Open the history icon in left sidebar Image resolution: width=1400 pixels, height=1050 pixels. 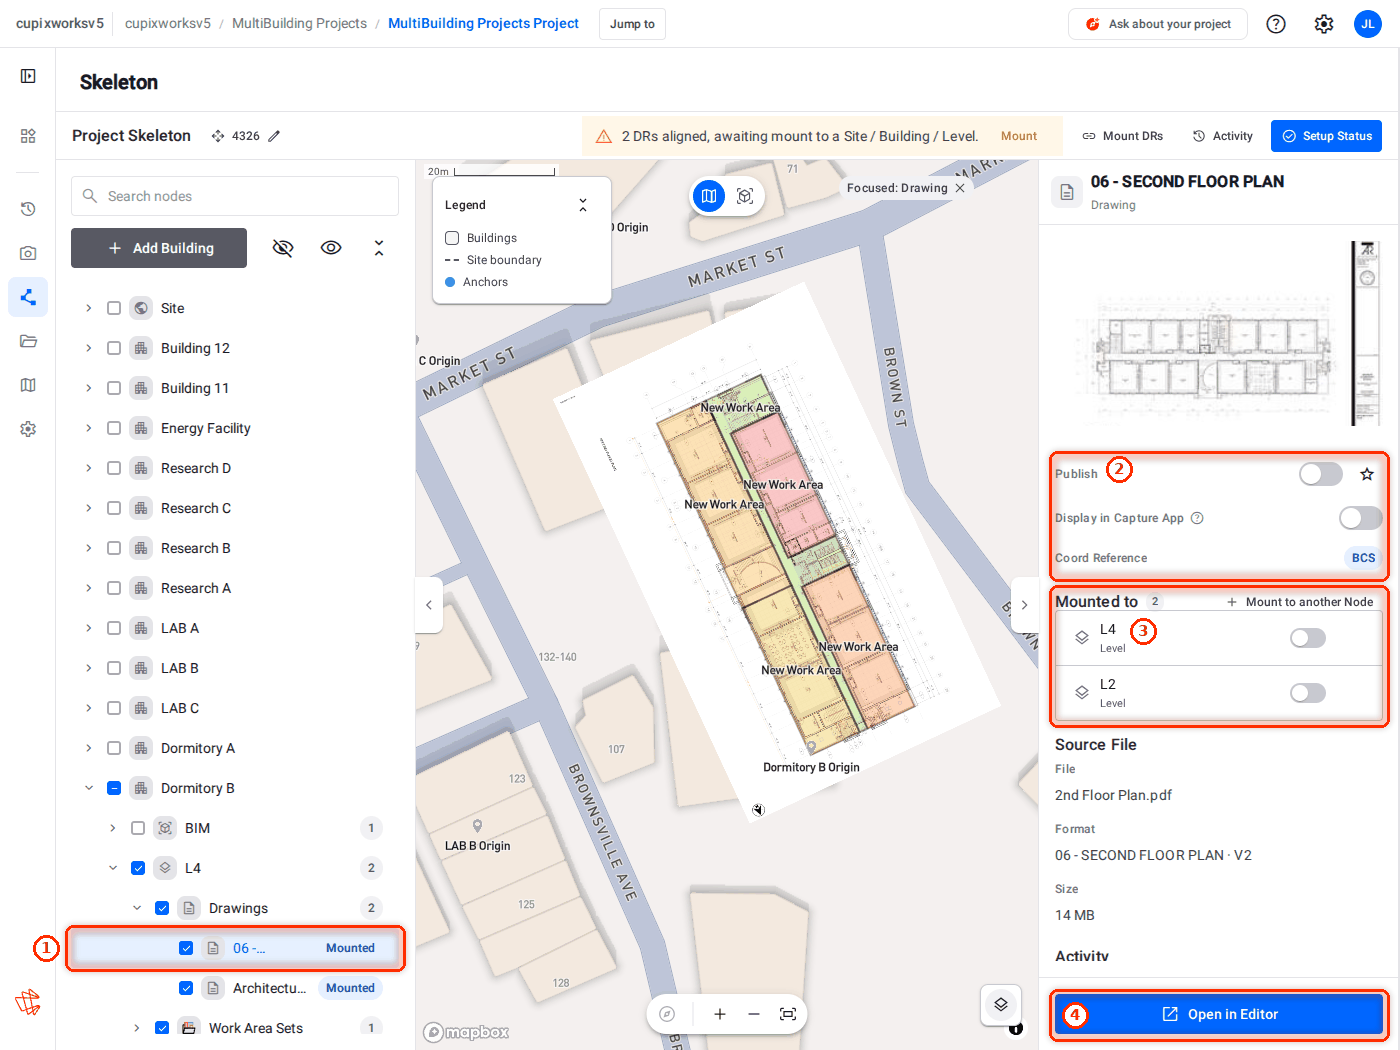pos(28,209)
